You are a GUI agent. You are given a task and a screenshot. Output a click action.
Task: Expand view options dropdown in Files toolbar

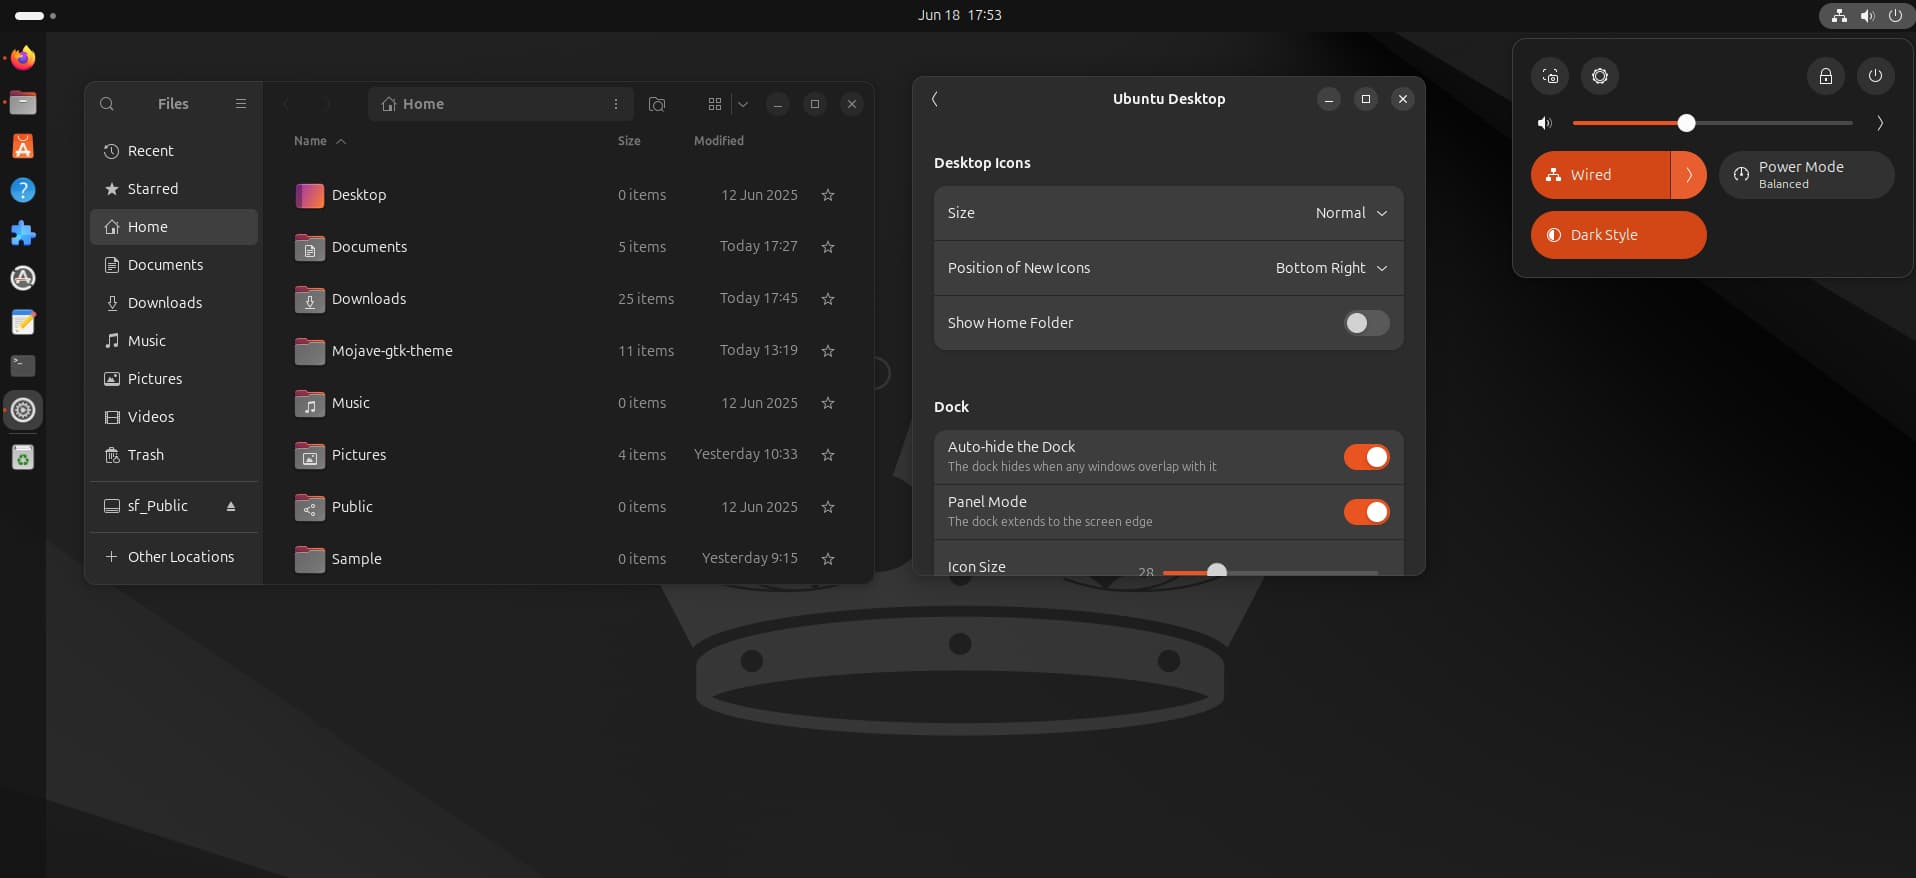click(x=743, y=104)
